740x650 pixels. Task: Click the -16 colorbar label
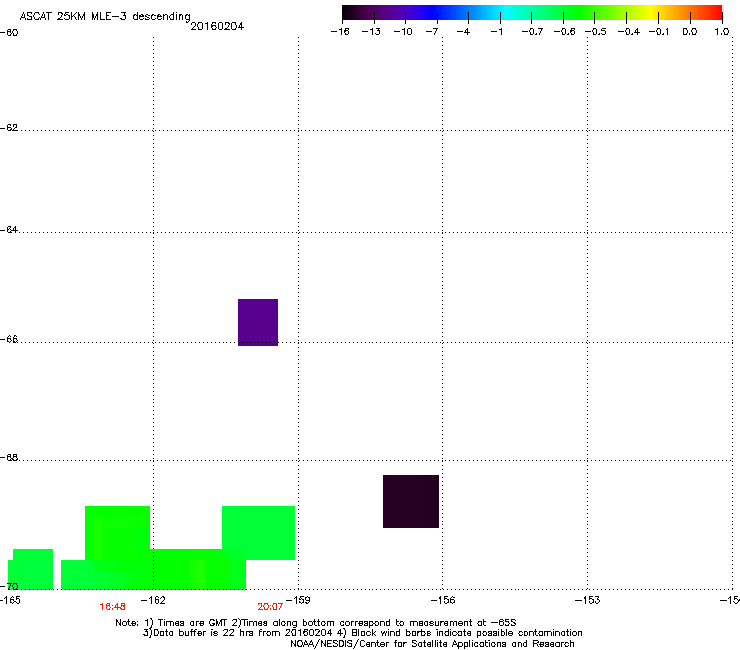[340, 32]
